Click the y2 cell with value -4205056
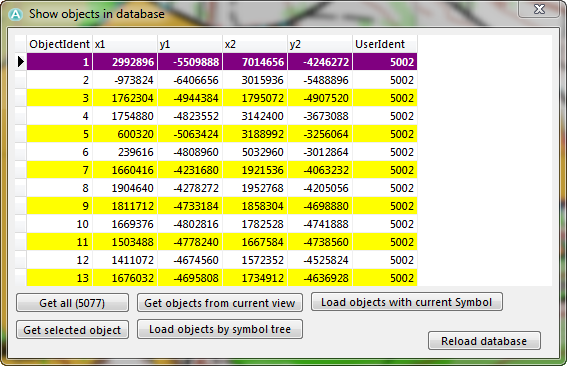The image size is (567, 366). tap(320, 188)
